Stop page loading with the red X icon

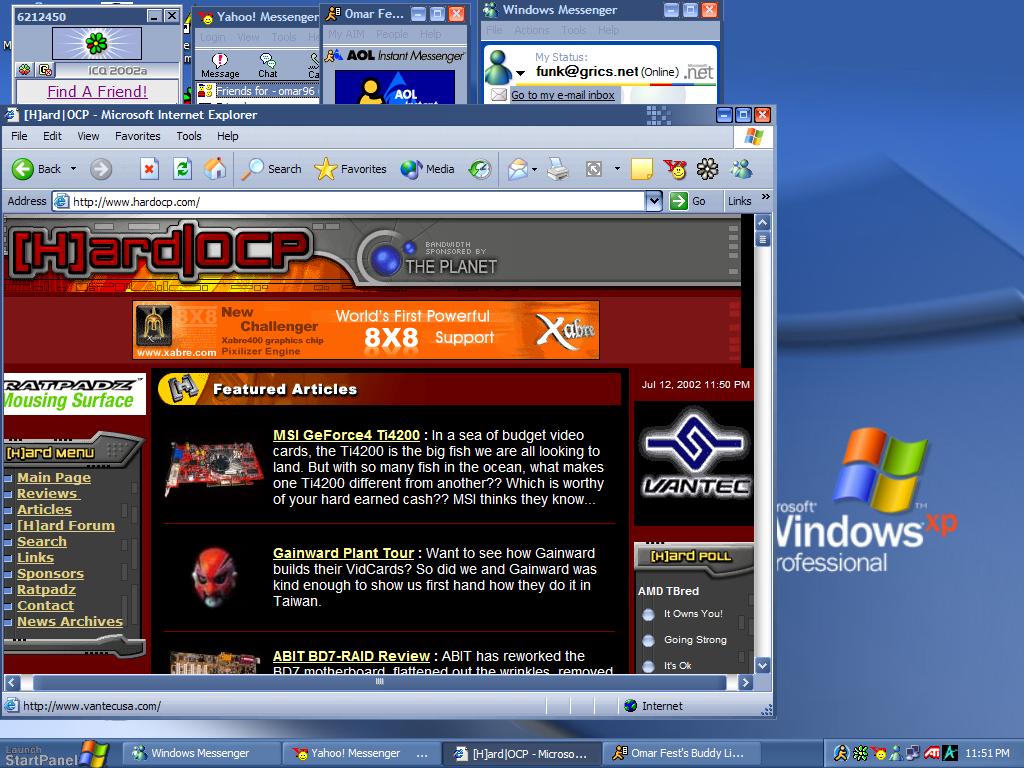click(x=149, y=169)
